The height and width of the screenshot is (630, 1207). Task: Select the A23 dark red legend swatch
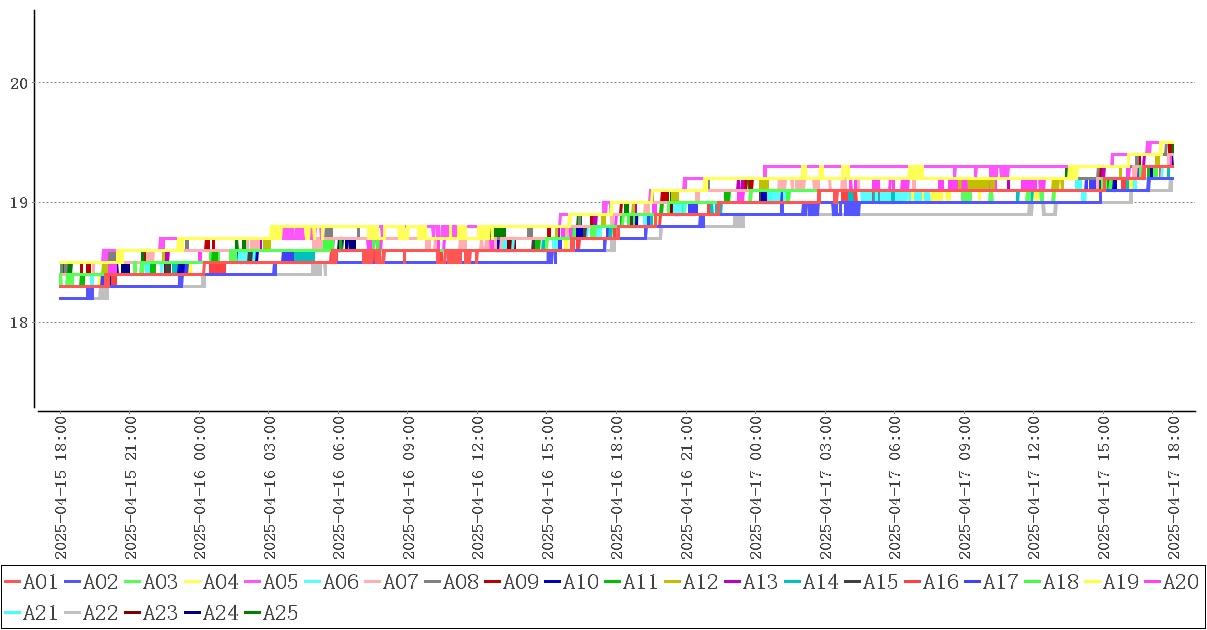point(132,612)
